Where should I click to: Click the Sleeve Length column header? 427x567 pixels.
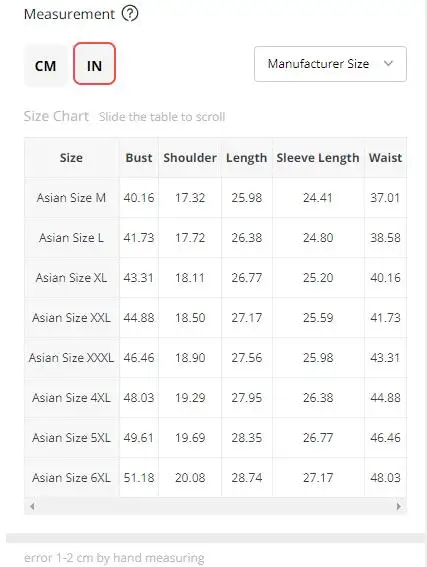tap(318, 158)
